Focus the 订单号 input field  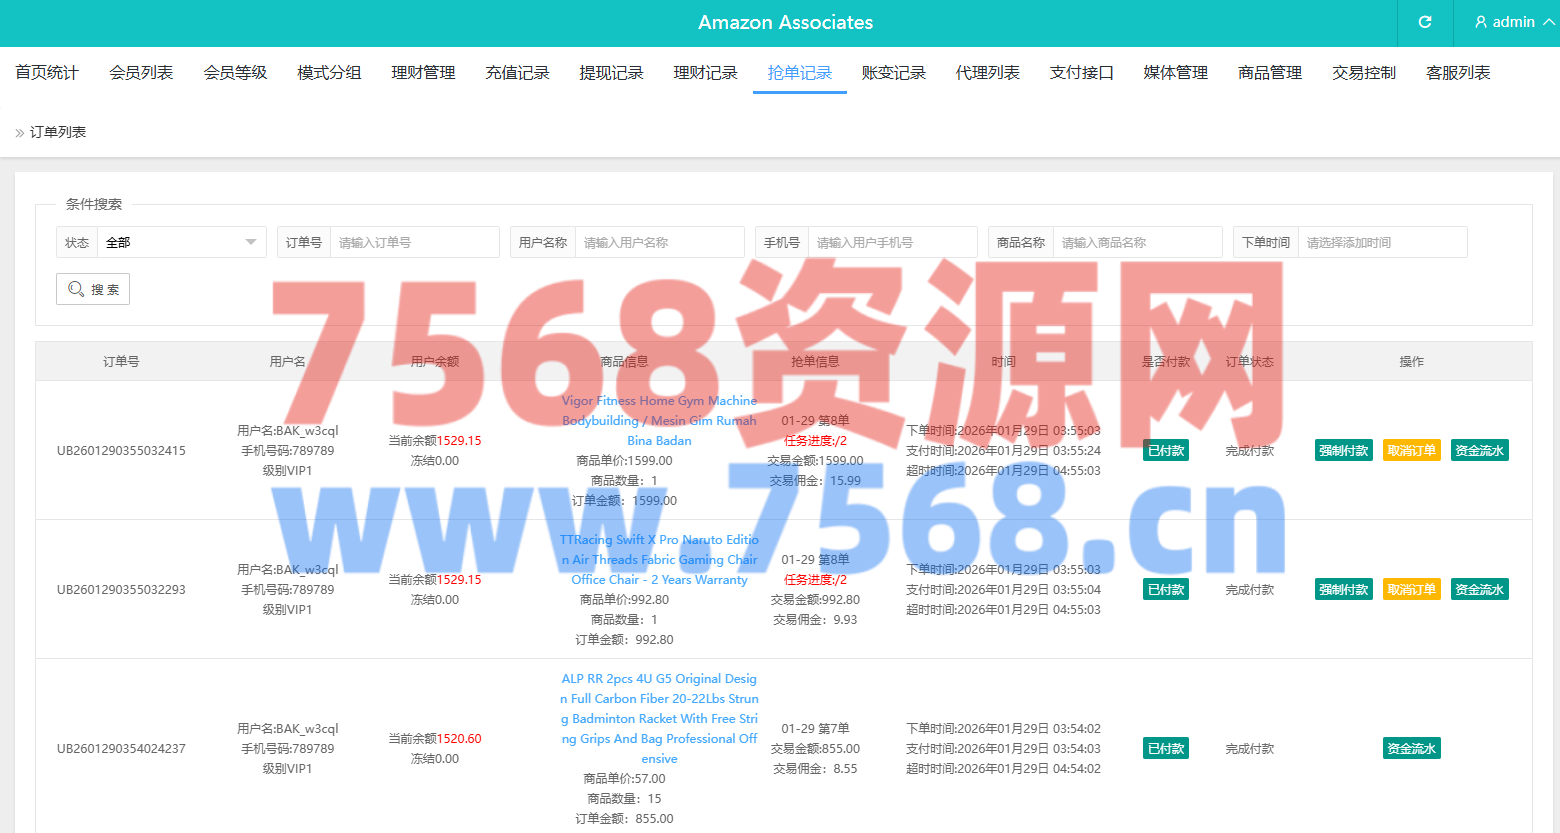point(414,242)
